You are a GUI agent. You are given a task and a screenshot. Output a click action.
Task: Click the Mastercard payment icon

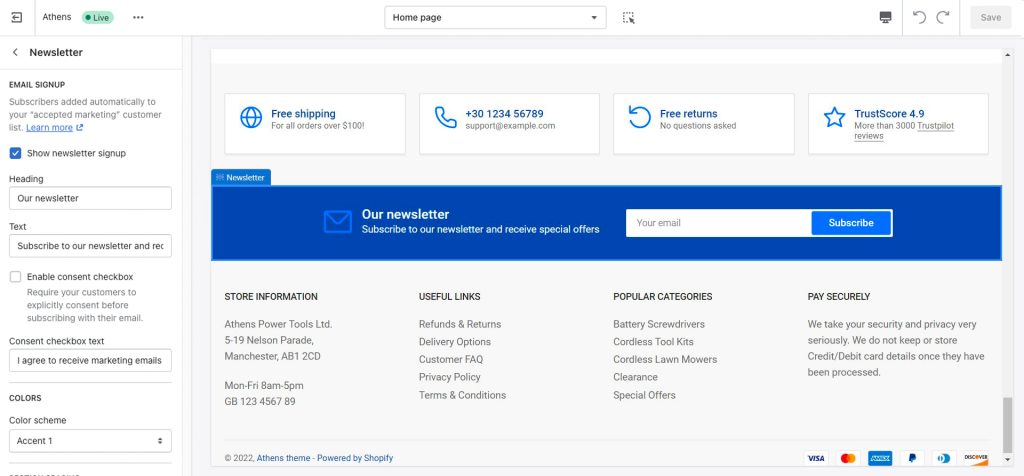(x=848, y=458)
